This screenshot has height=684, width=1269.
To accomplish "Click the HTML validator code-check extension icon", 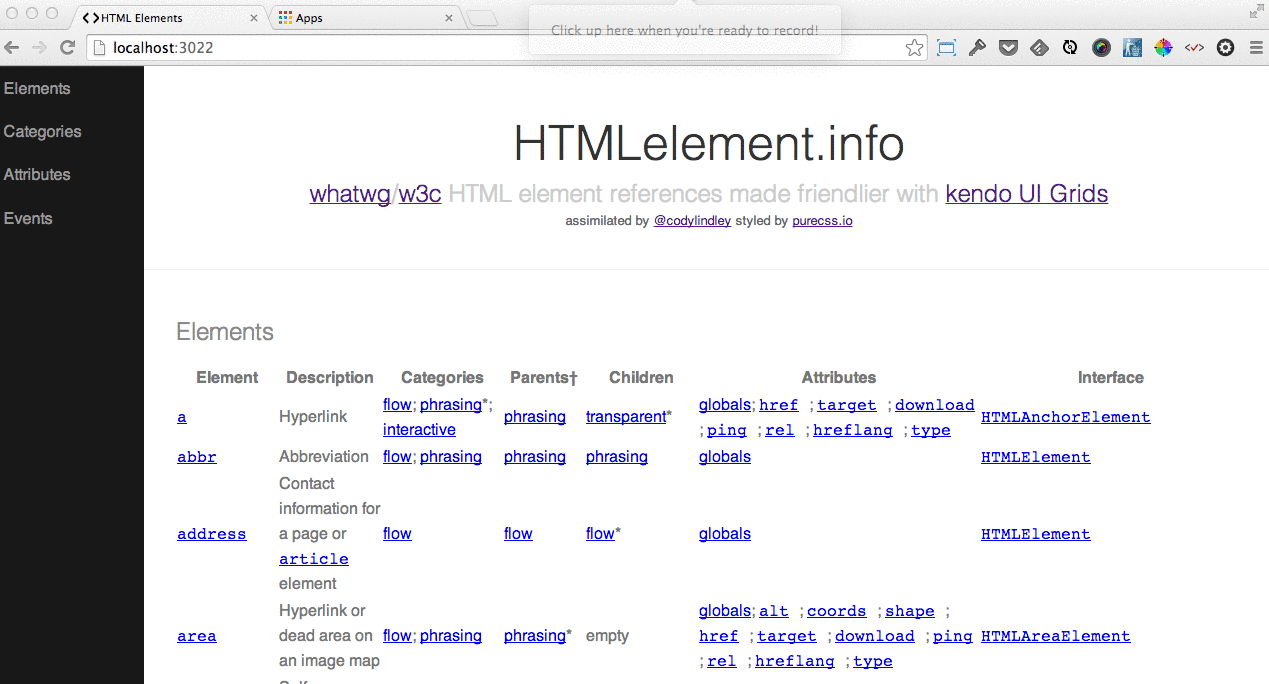I will (x=1194, y=47).
